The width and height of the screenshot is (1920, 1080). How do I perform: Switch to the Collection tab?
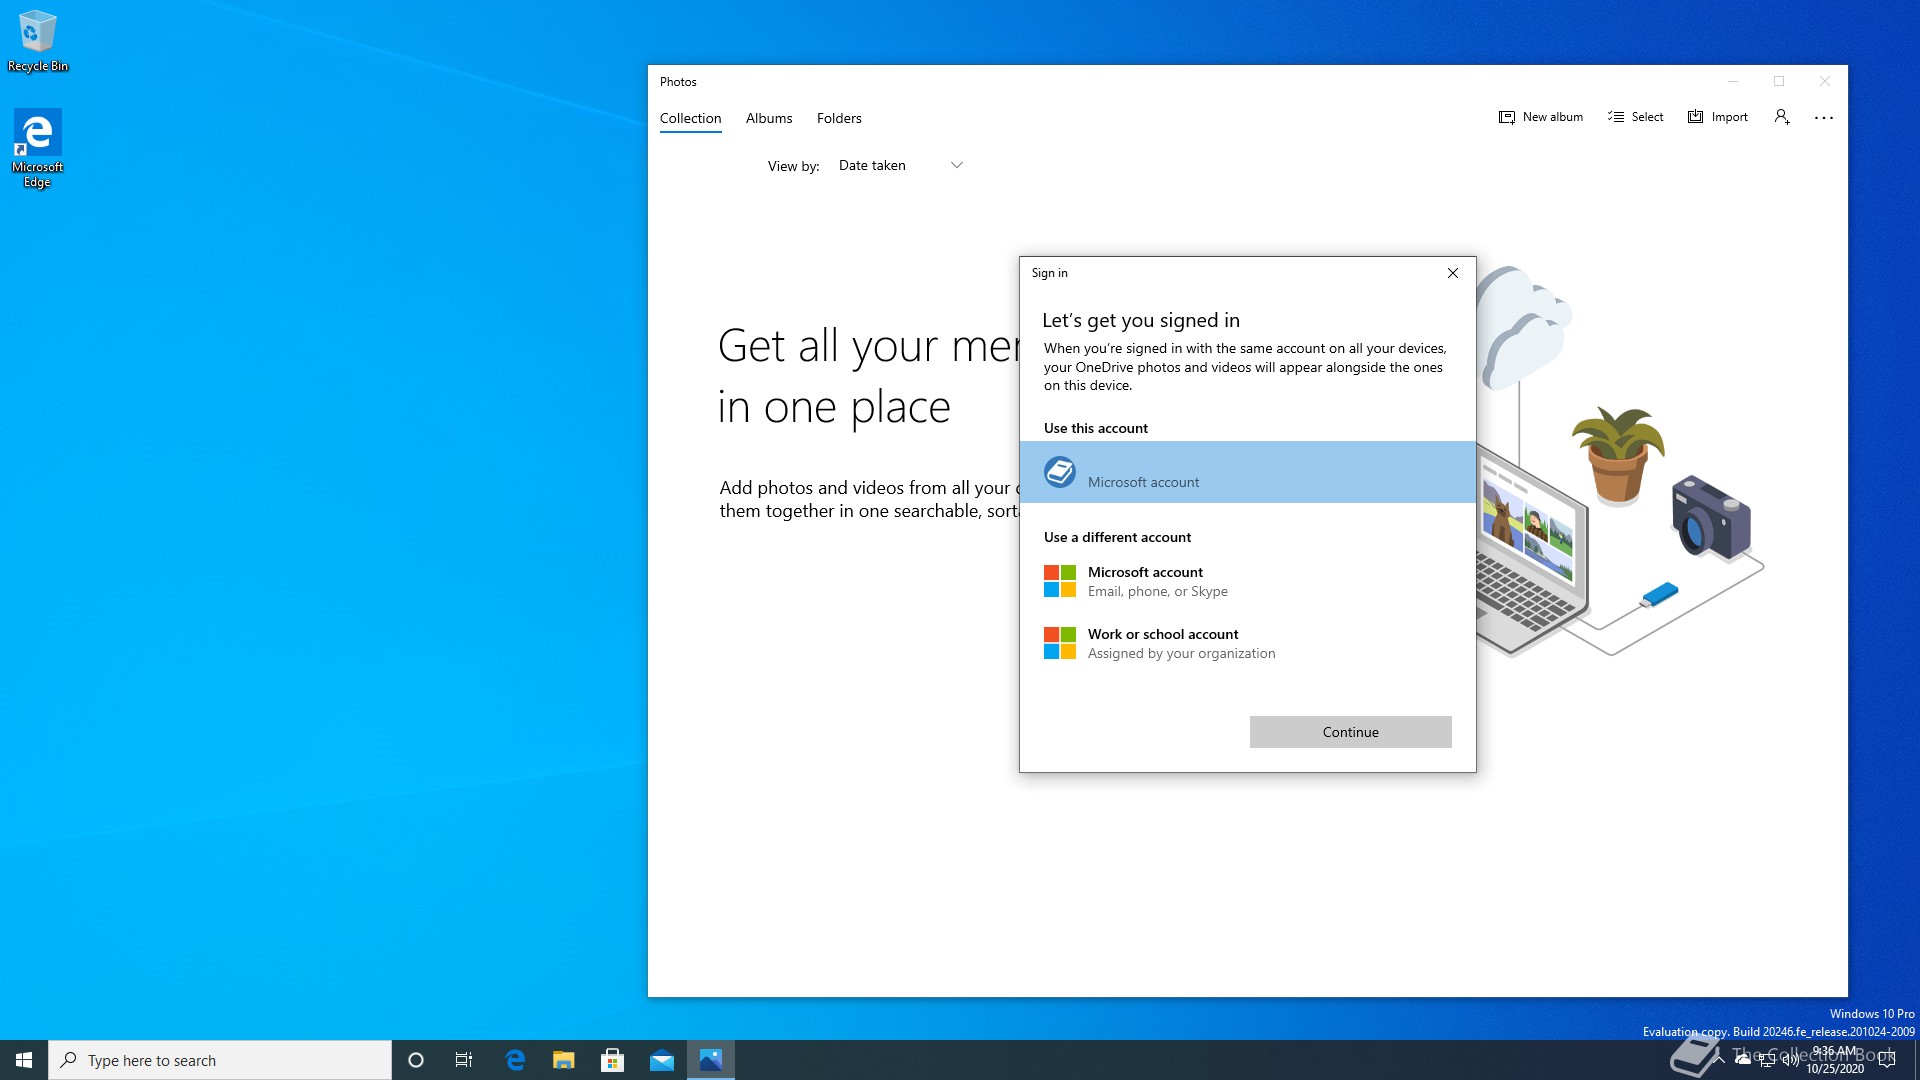(690, 118)
